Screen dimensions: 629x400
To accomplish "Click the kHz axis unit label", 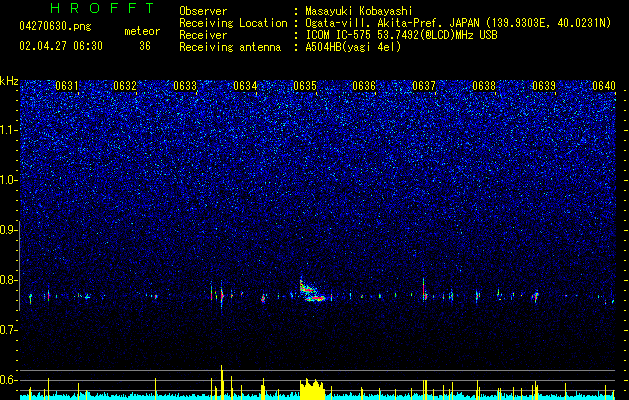I will coord(9,81).
